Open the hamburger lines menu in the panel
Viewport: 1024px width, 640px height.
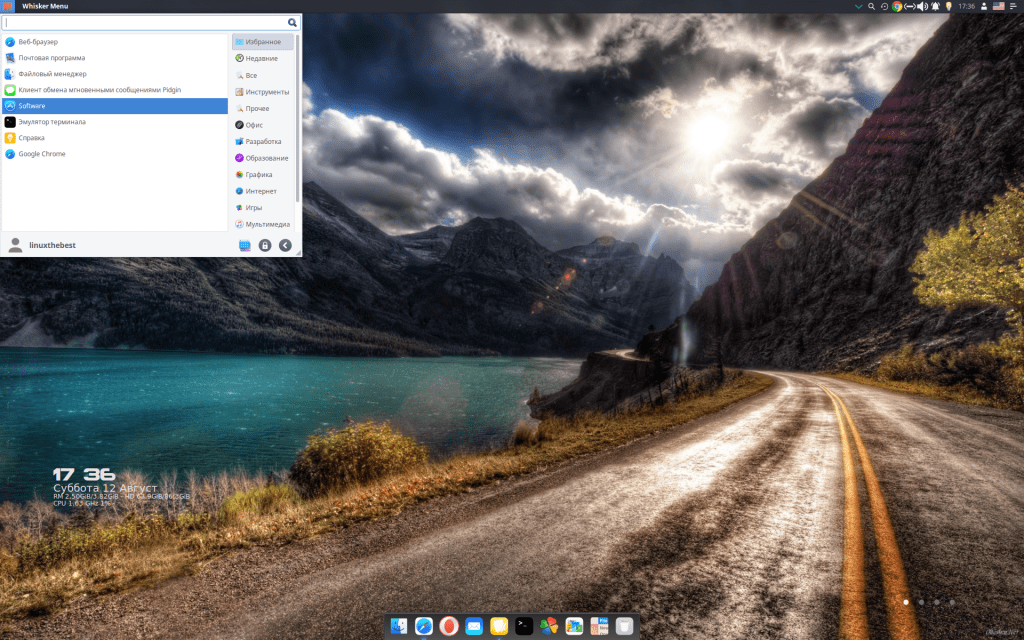1013,6
